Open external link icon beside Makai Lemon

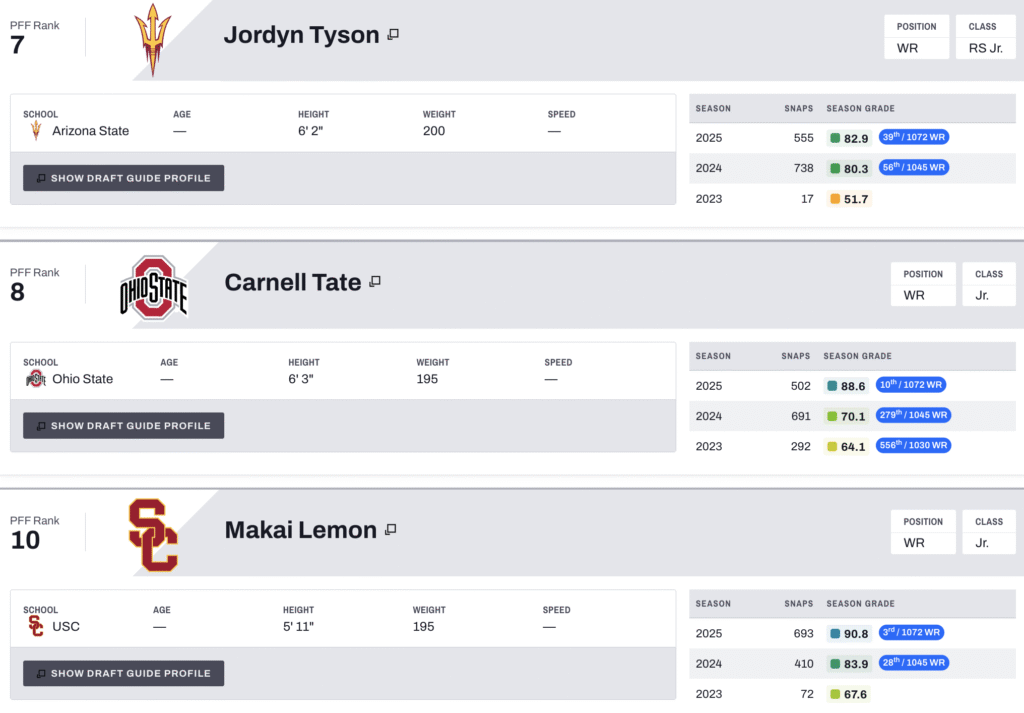click(x=391, y=530)
